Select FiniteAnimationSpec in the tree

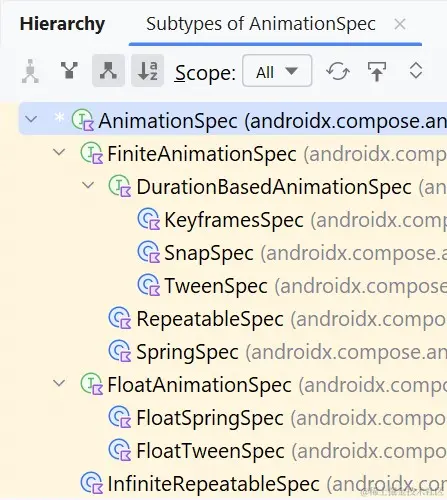202,154
